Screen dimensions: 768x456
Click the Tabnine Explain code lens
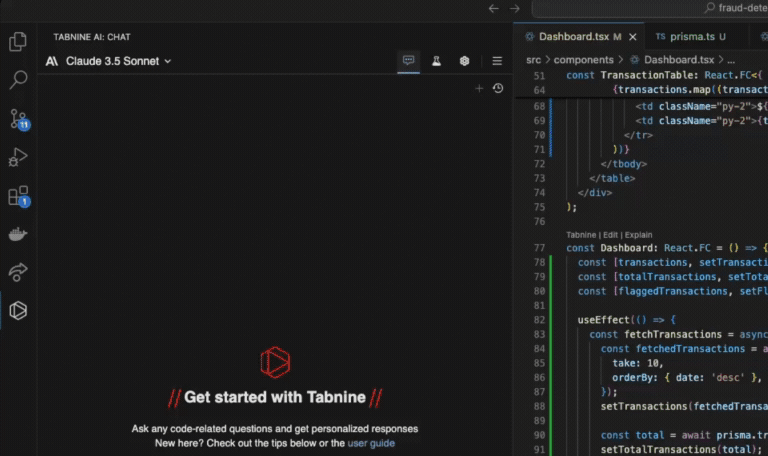[639, 235]
